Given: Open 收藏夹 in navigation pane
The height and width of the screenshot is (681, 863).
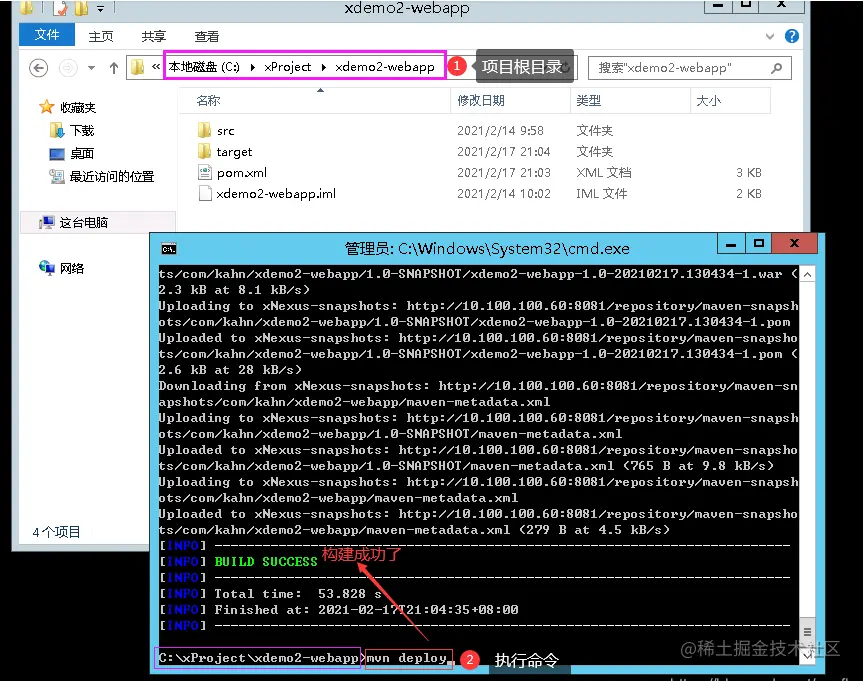Looking at the screenshot, I should point(68,107).
